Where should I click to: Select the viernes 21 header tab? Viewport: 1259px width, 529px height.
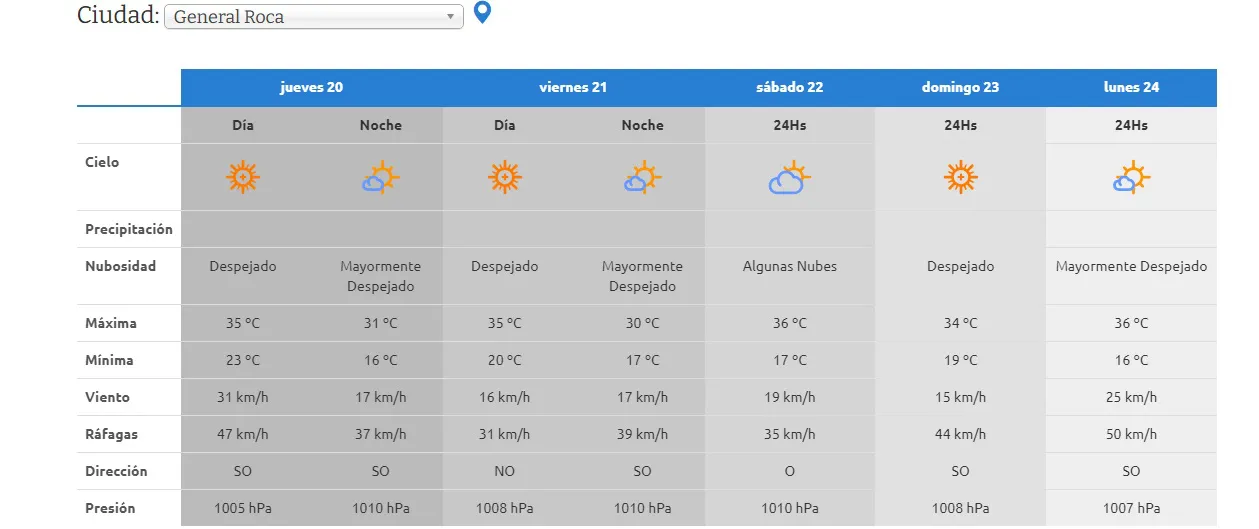573,87
